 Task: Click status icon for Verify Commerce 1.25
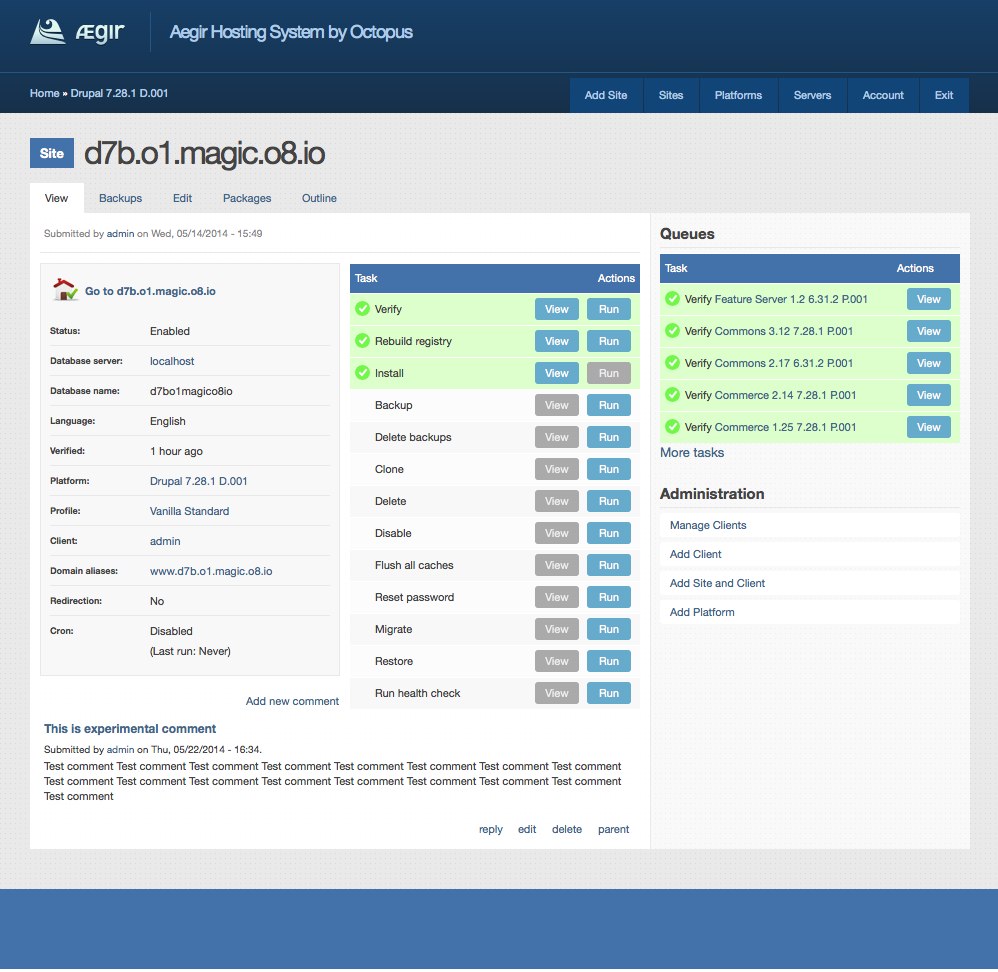point(672,427)
